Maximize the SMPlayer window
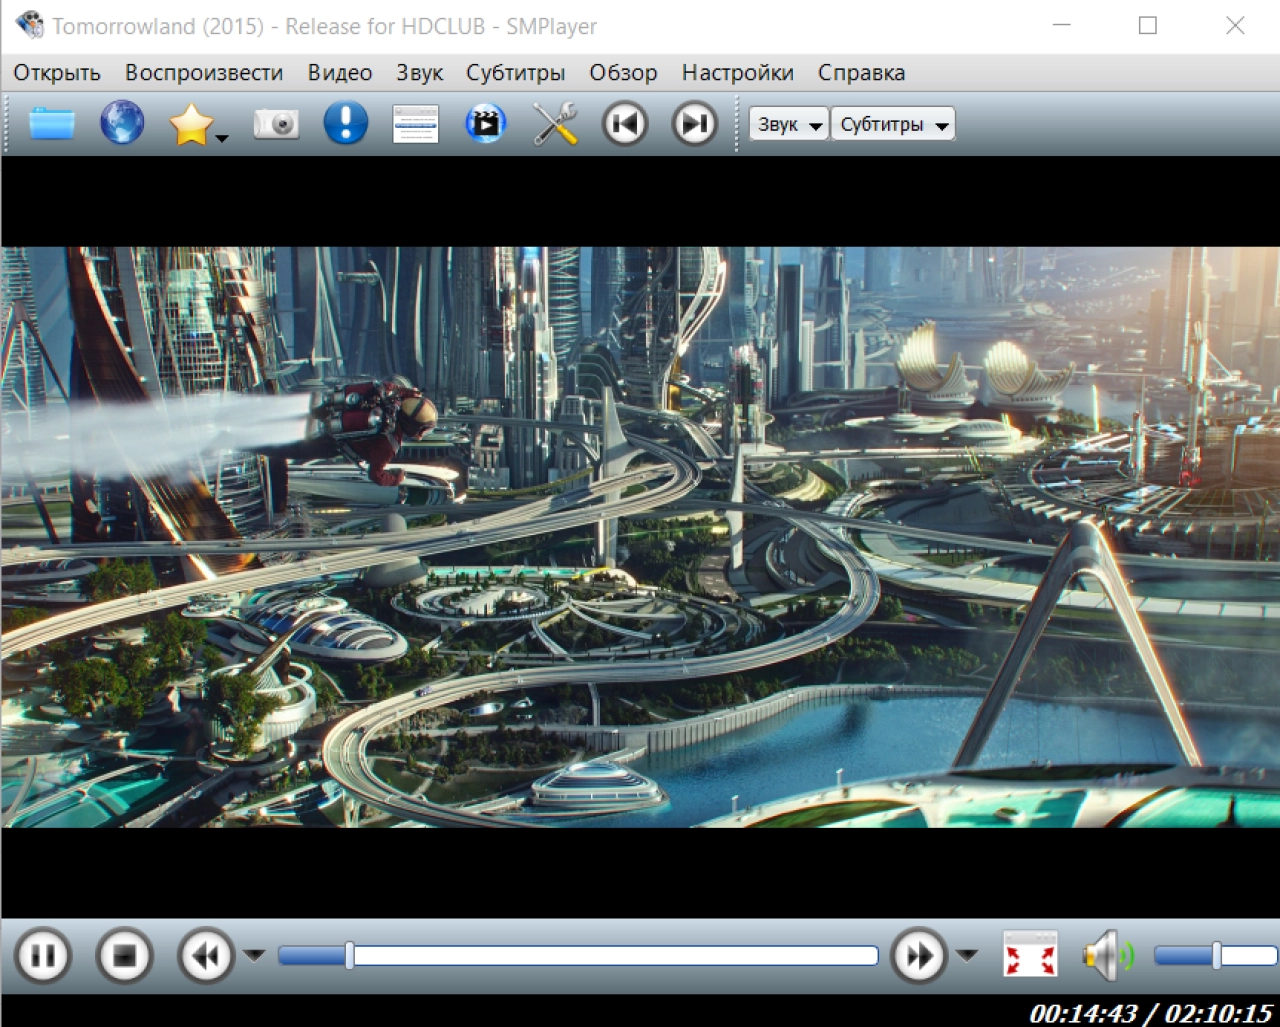 click(x=1148, y=26)
